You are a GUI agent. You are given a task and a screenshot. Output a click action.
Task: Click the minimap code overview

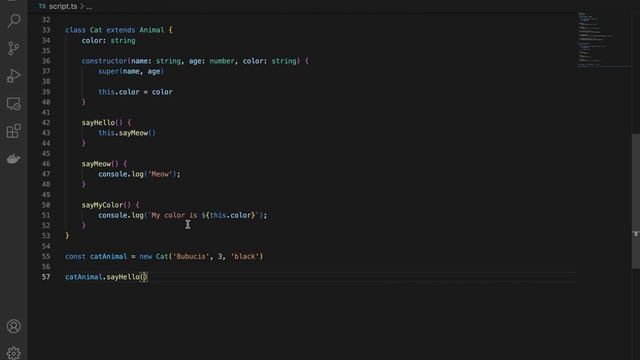(x=603, y=40)
